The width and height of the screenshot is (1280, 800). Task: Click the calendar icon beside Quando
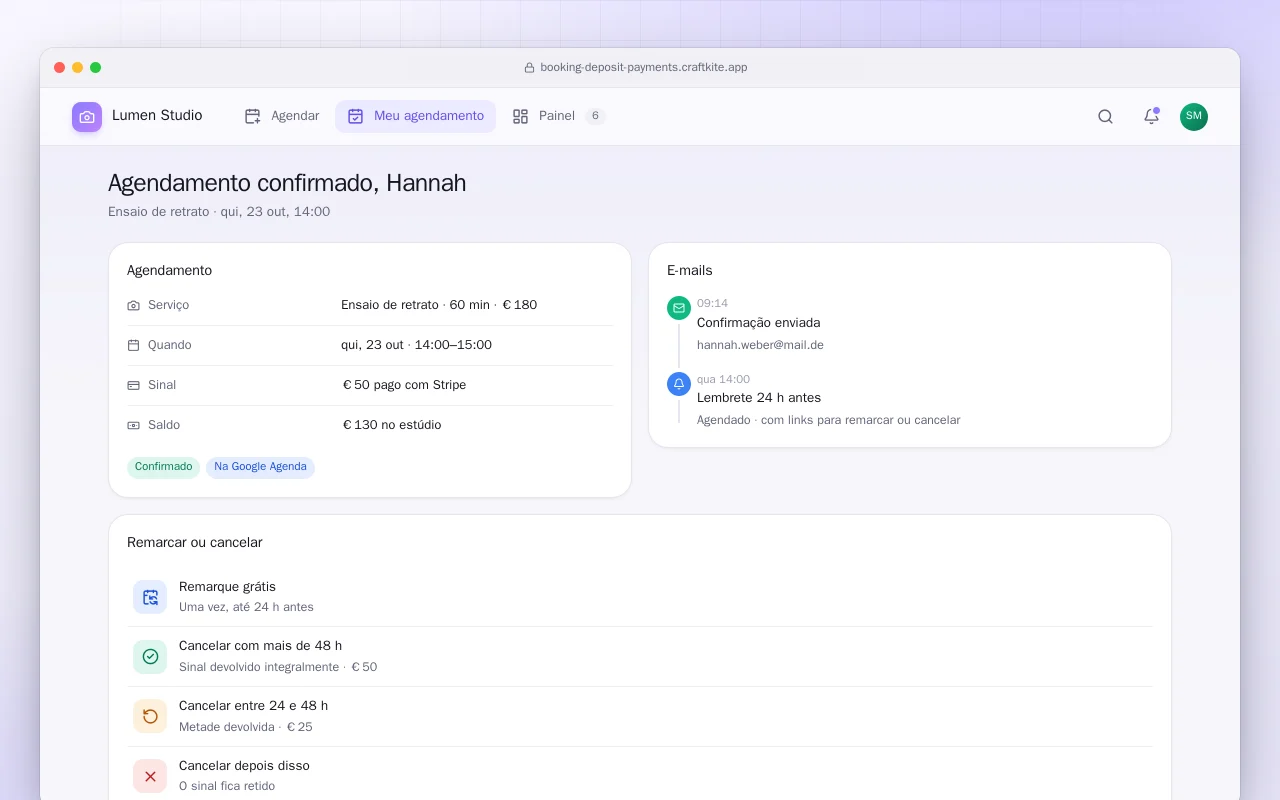click(x=134, y=345)
